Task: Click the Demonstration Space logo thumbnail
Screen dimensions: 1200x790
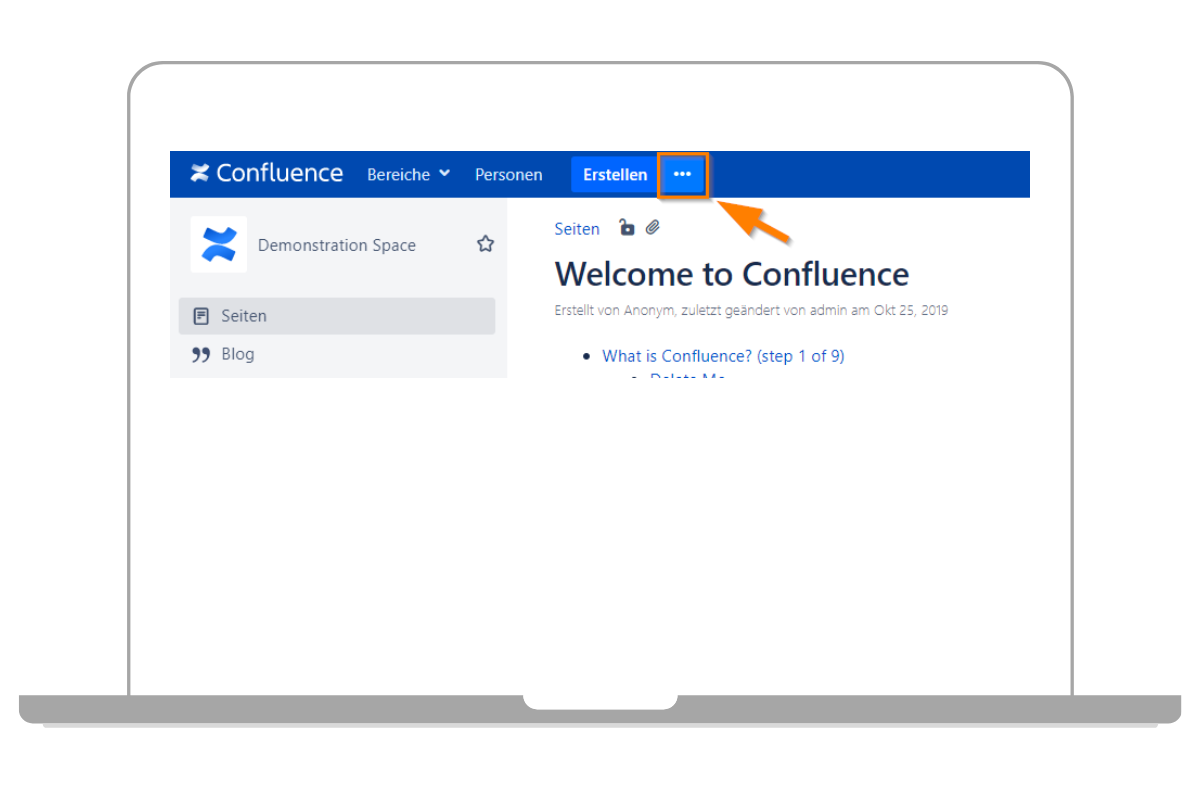Action: point(218,244)
